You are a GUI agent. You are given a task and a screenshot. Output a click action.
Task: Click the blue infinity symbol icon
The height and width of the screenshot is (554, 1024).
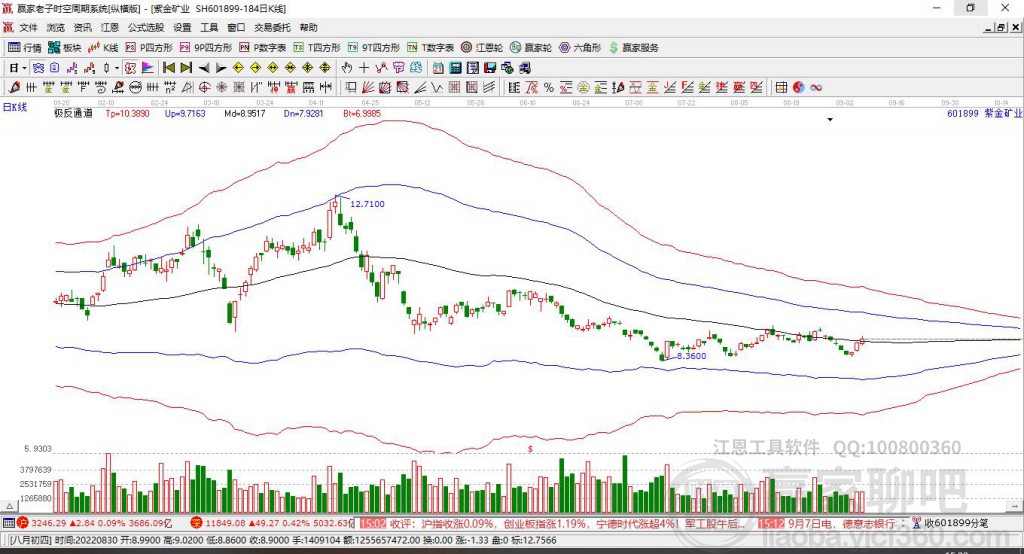pos(816,88)
